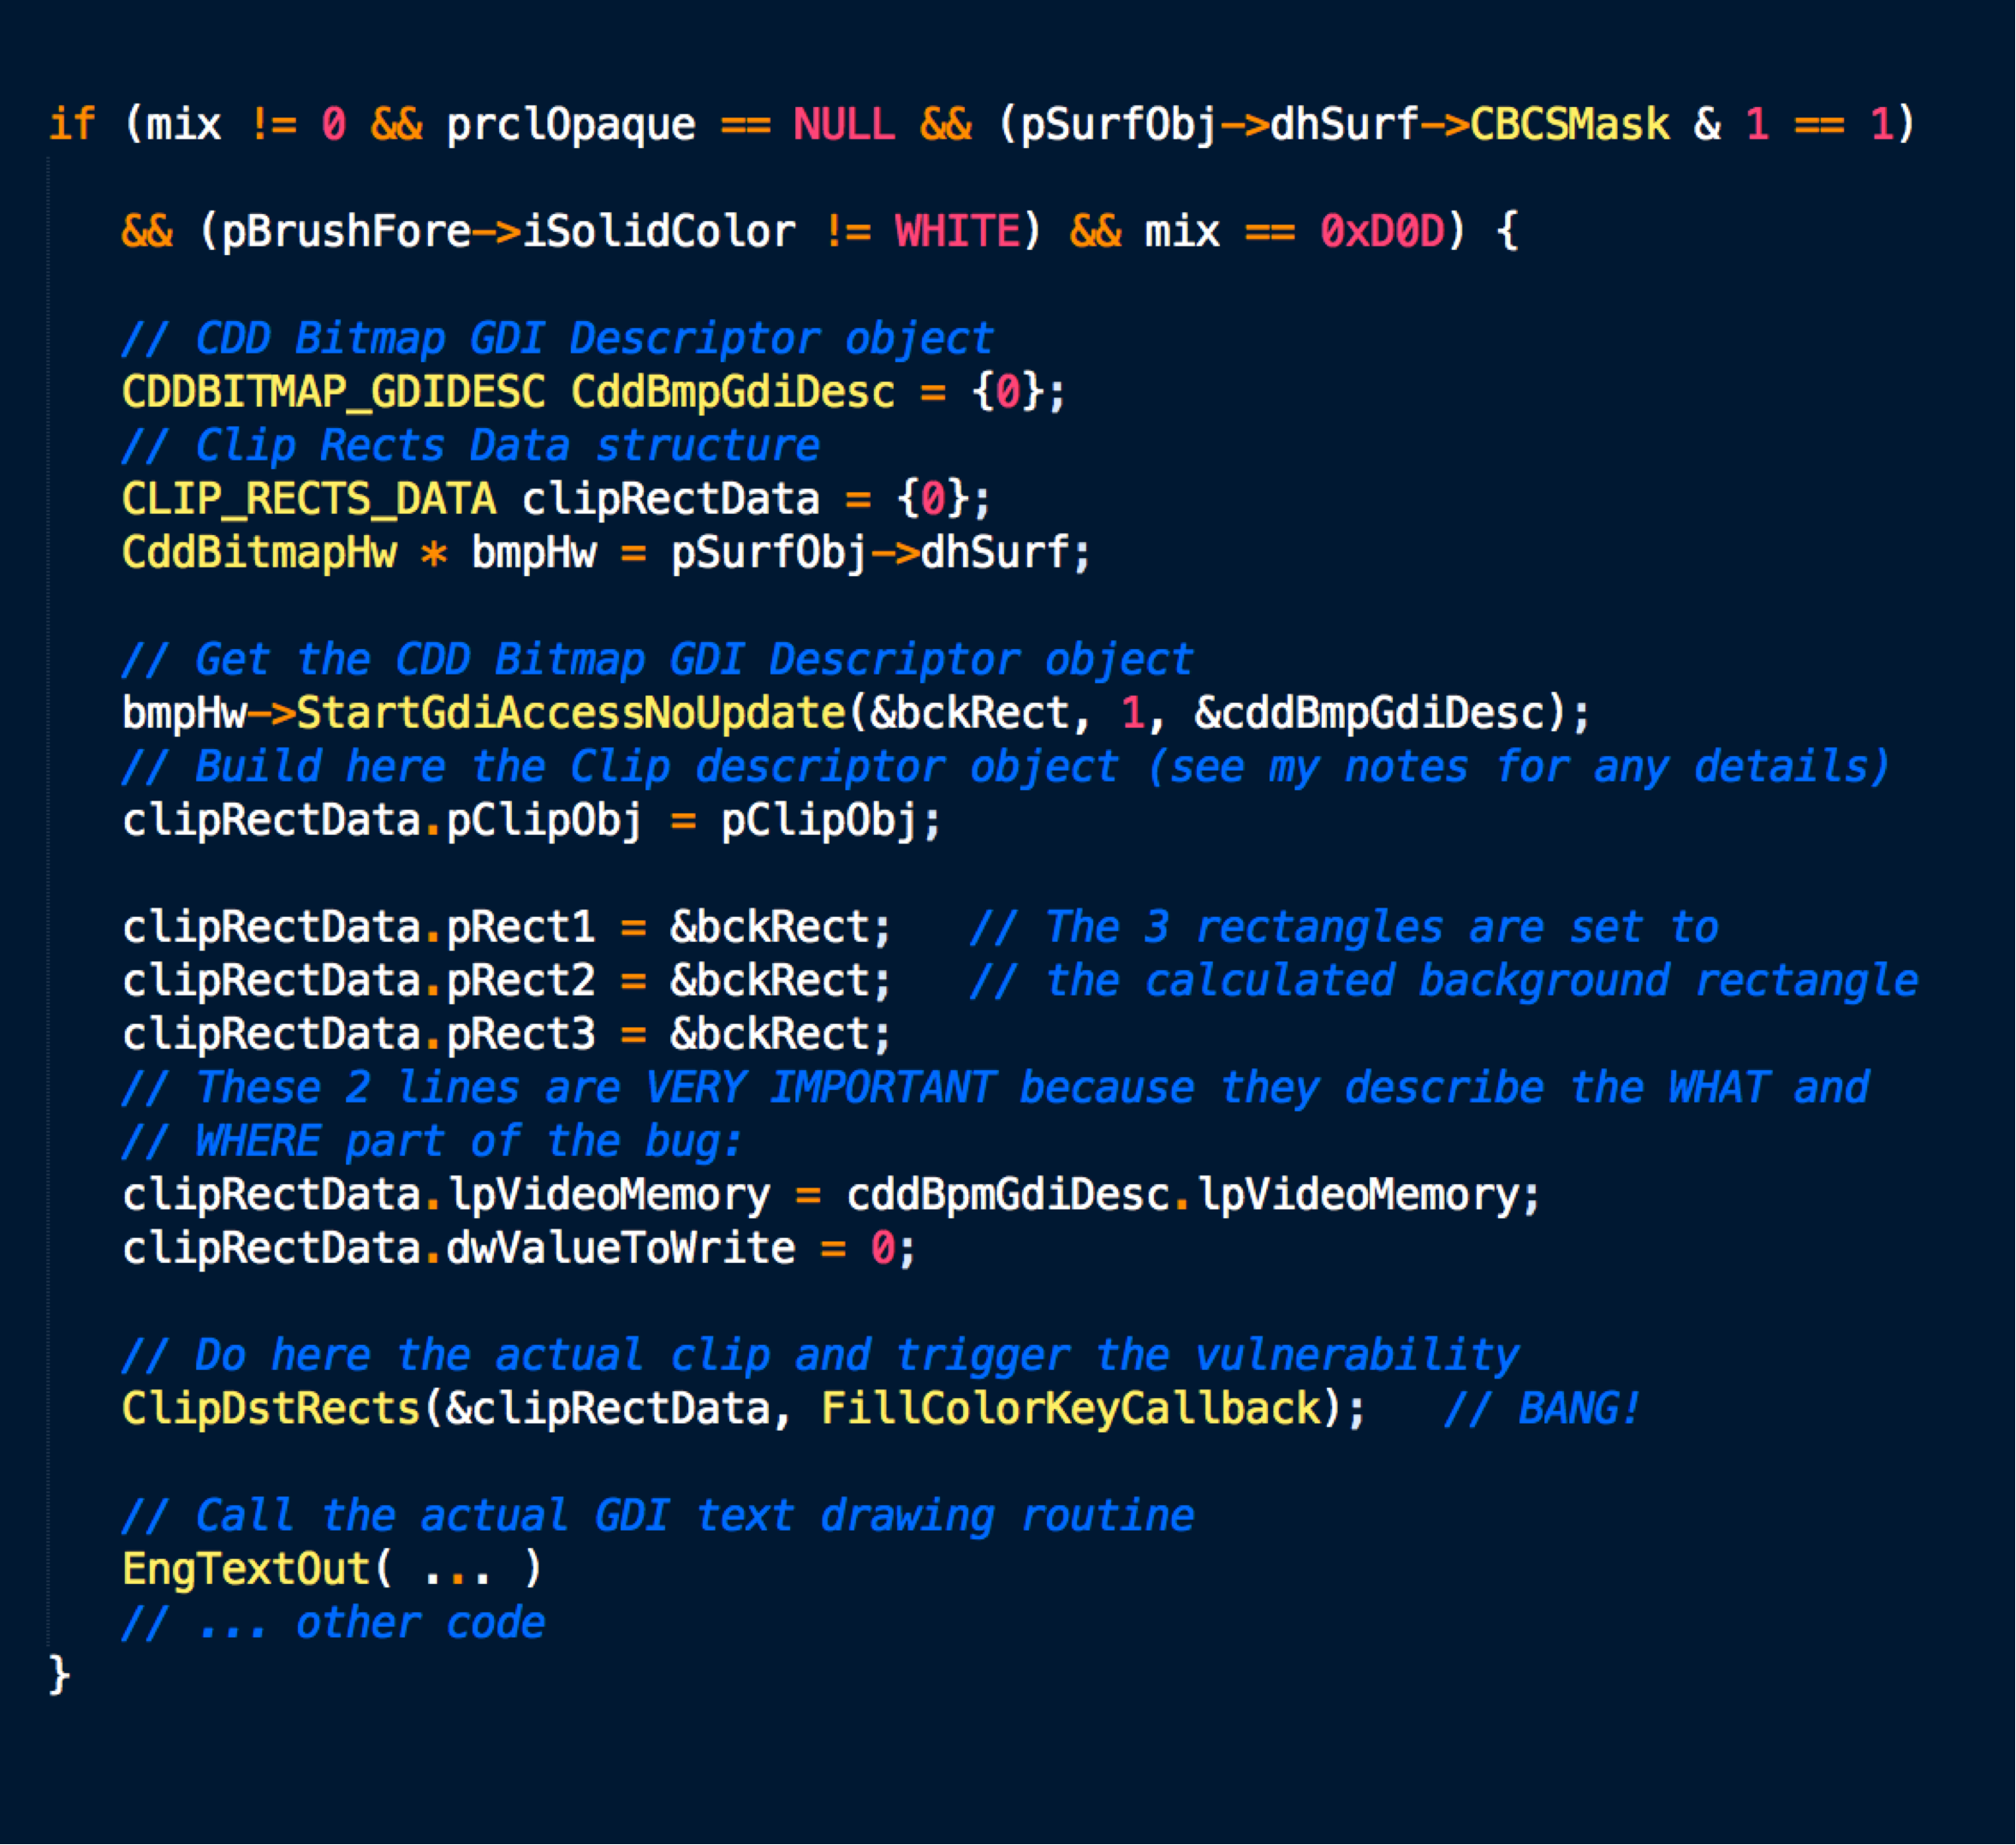The image size is (2016, 1845).
Task: Click the NULL constant in condition
Action: click(x=843, y=125)
